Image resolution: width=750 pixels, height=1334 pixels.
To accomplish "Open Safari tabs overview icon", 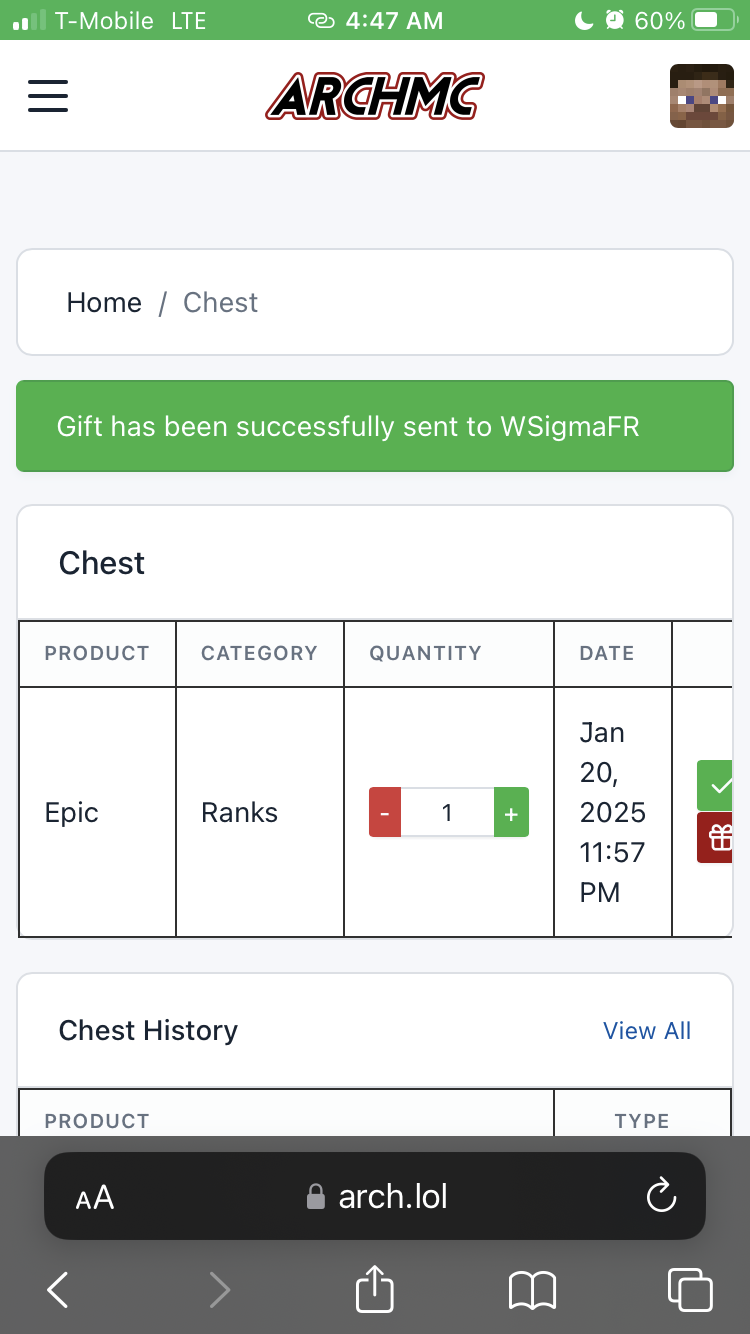I will click(690, 1289).
